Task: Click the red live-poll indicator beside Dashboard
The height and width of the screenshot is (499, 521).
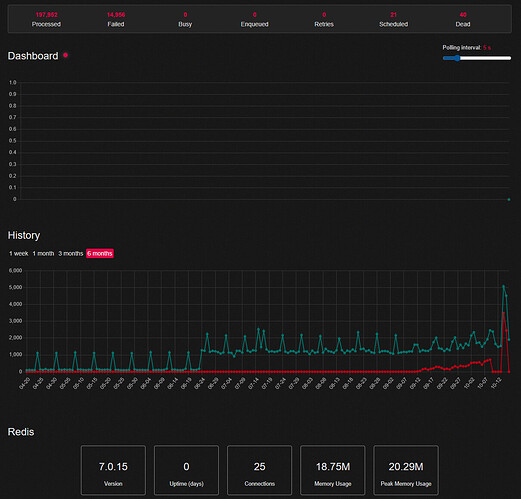Action: (66, 55)
